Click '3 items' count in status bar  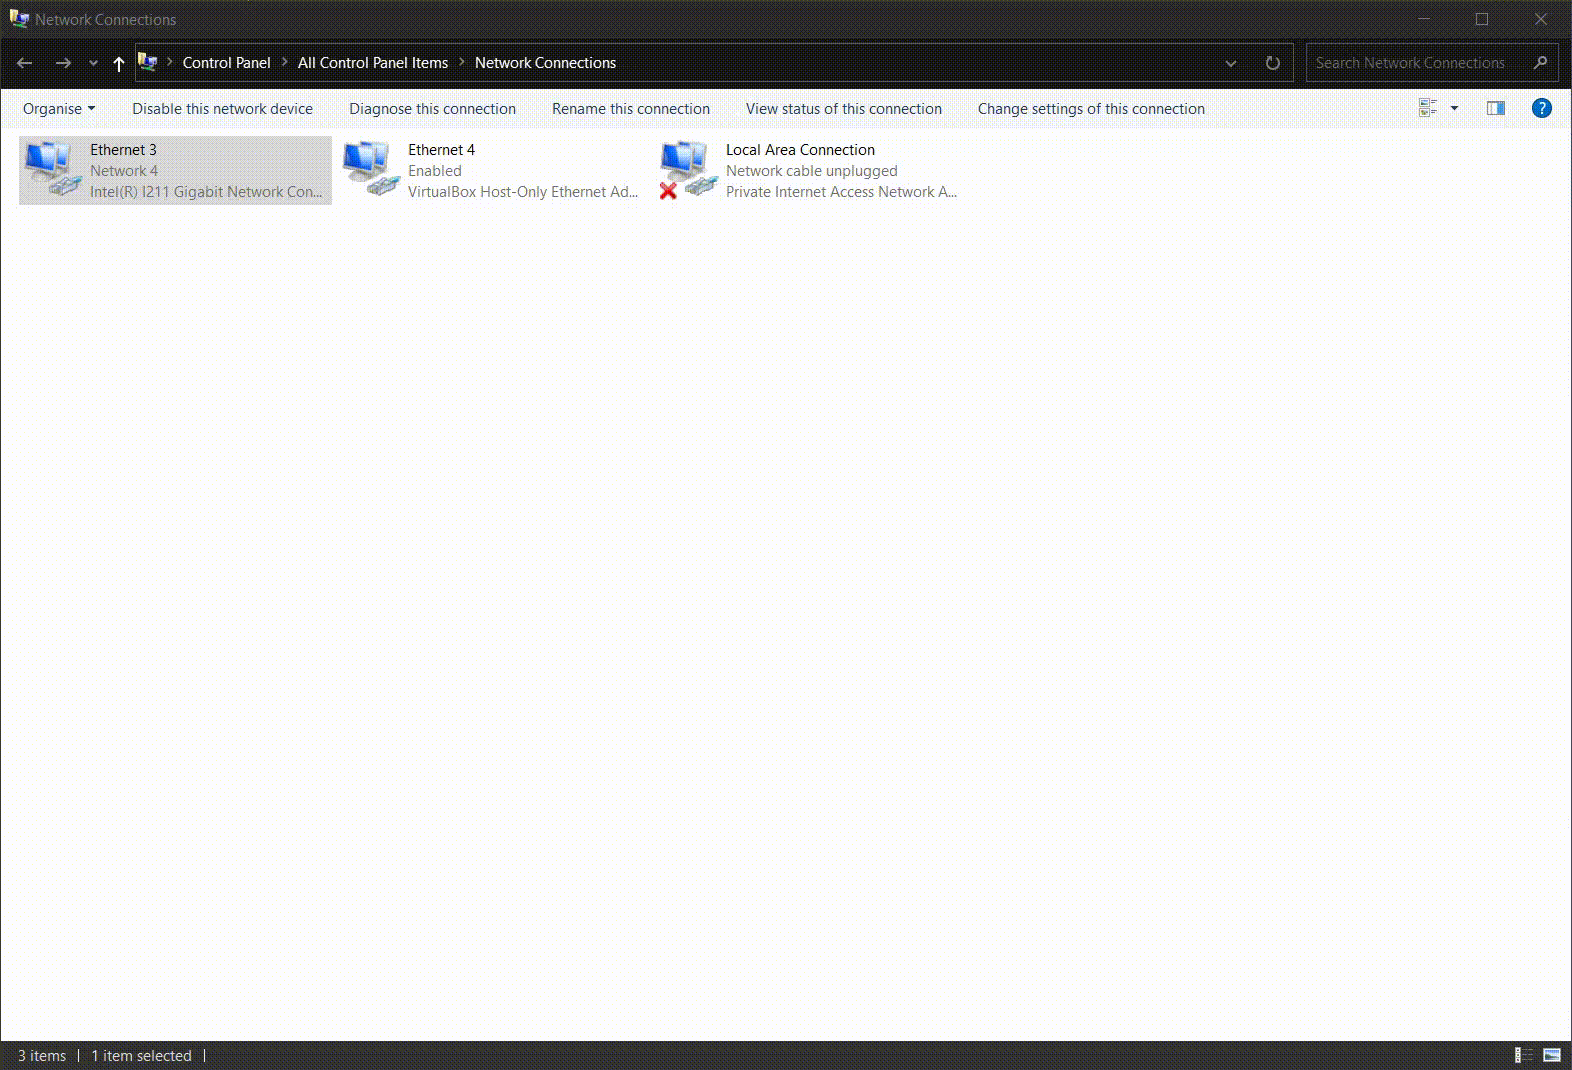42,1056
